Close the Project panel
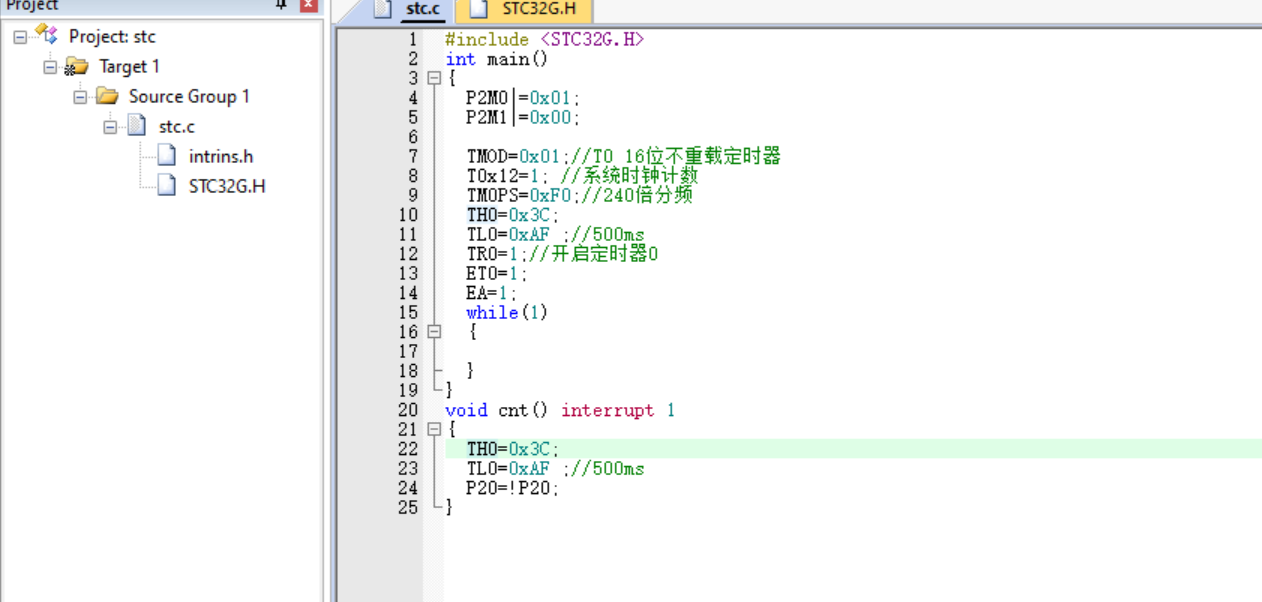The image size is (1262, 602). coord(309,4)
